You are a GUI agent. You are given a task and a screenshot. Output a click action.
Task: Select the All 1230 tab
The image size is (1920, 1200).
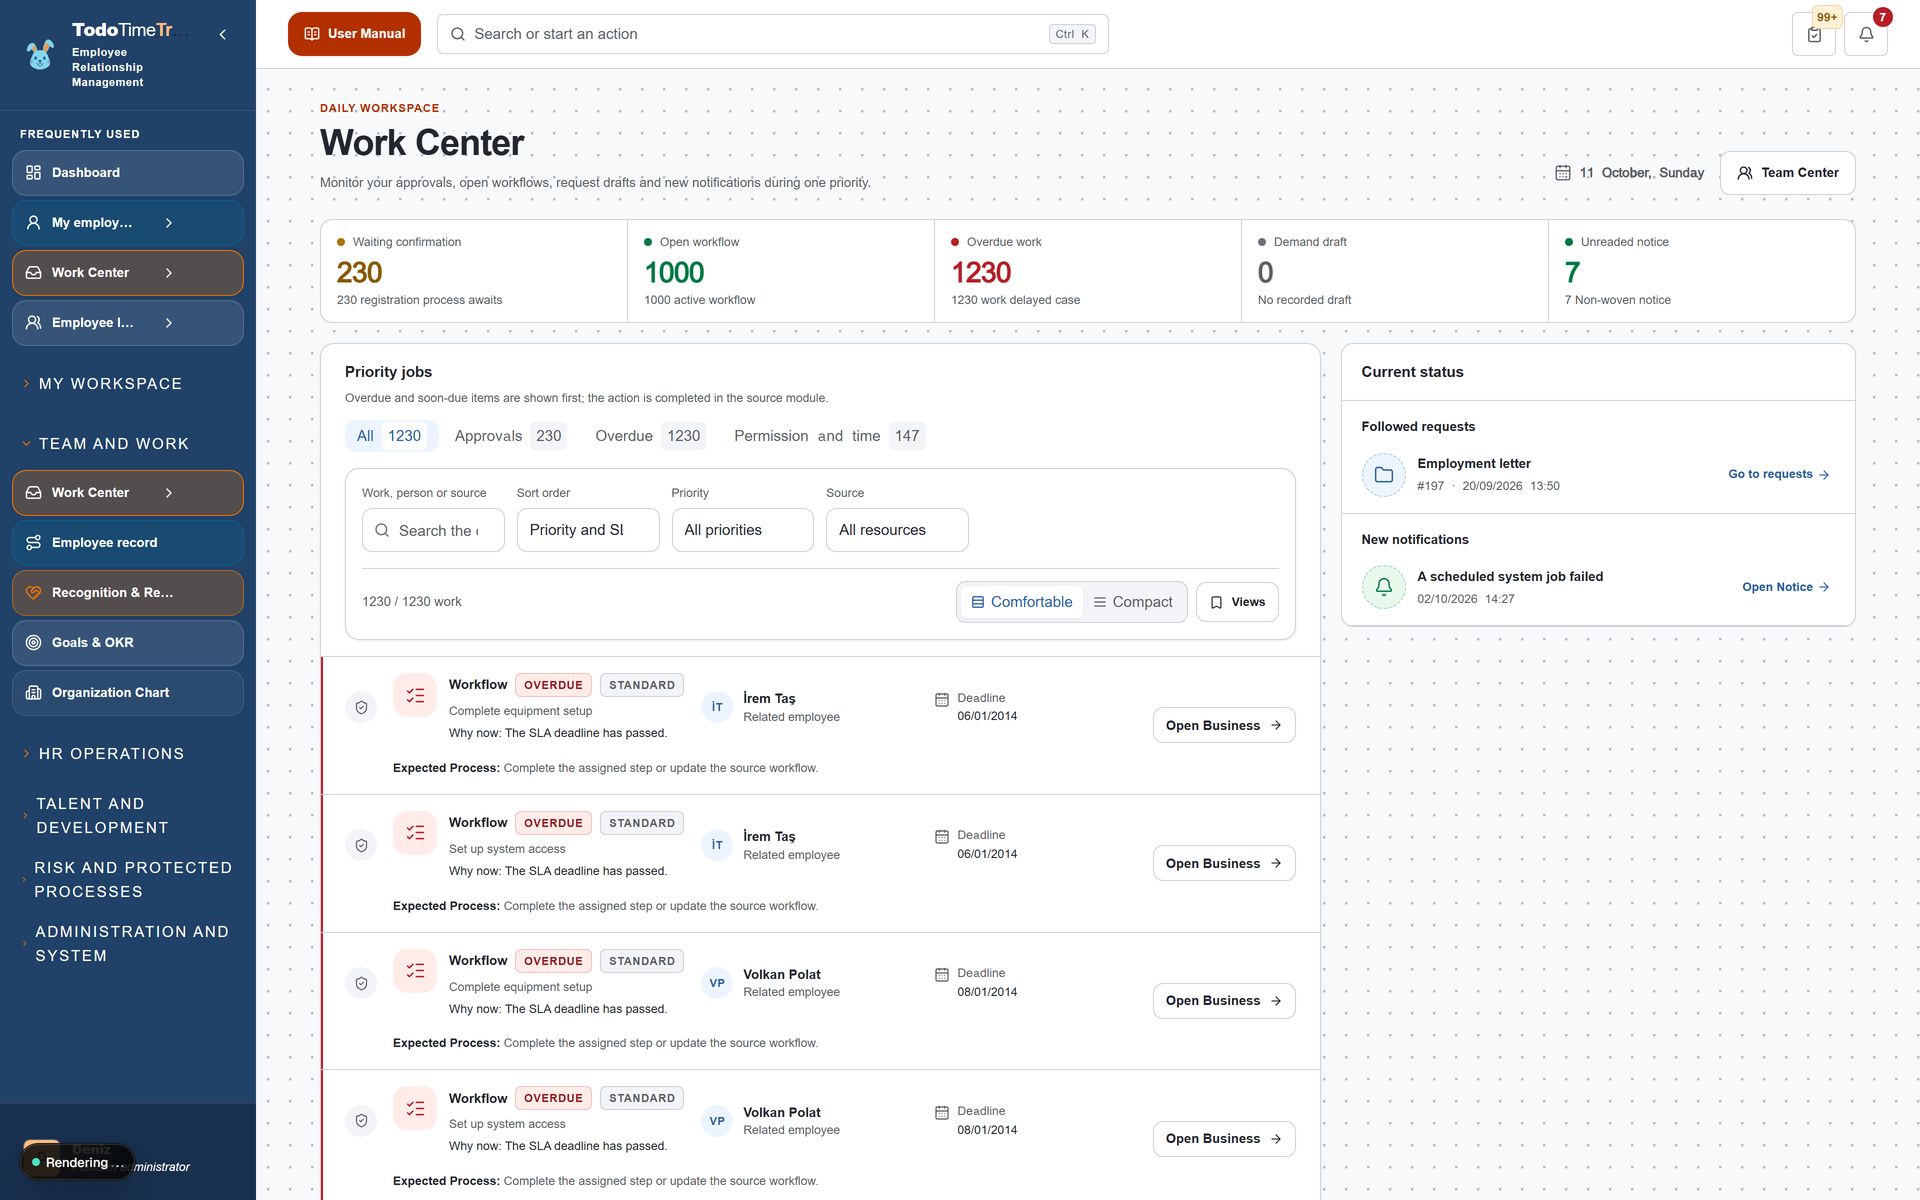click(391, 436)
